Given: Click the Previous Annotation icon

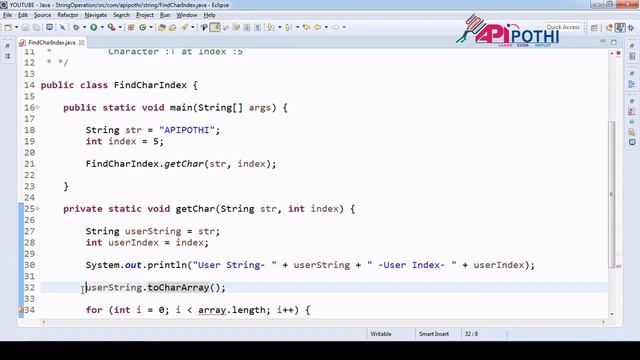Looking at the screenshot, I should tap(288, 27).
